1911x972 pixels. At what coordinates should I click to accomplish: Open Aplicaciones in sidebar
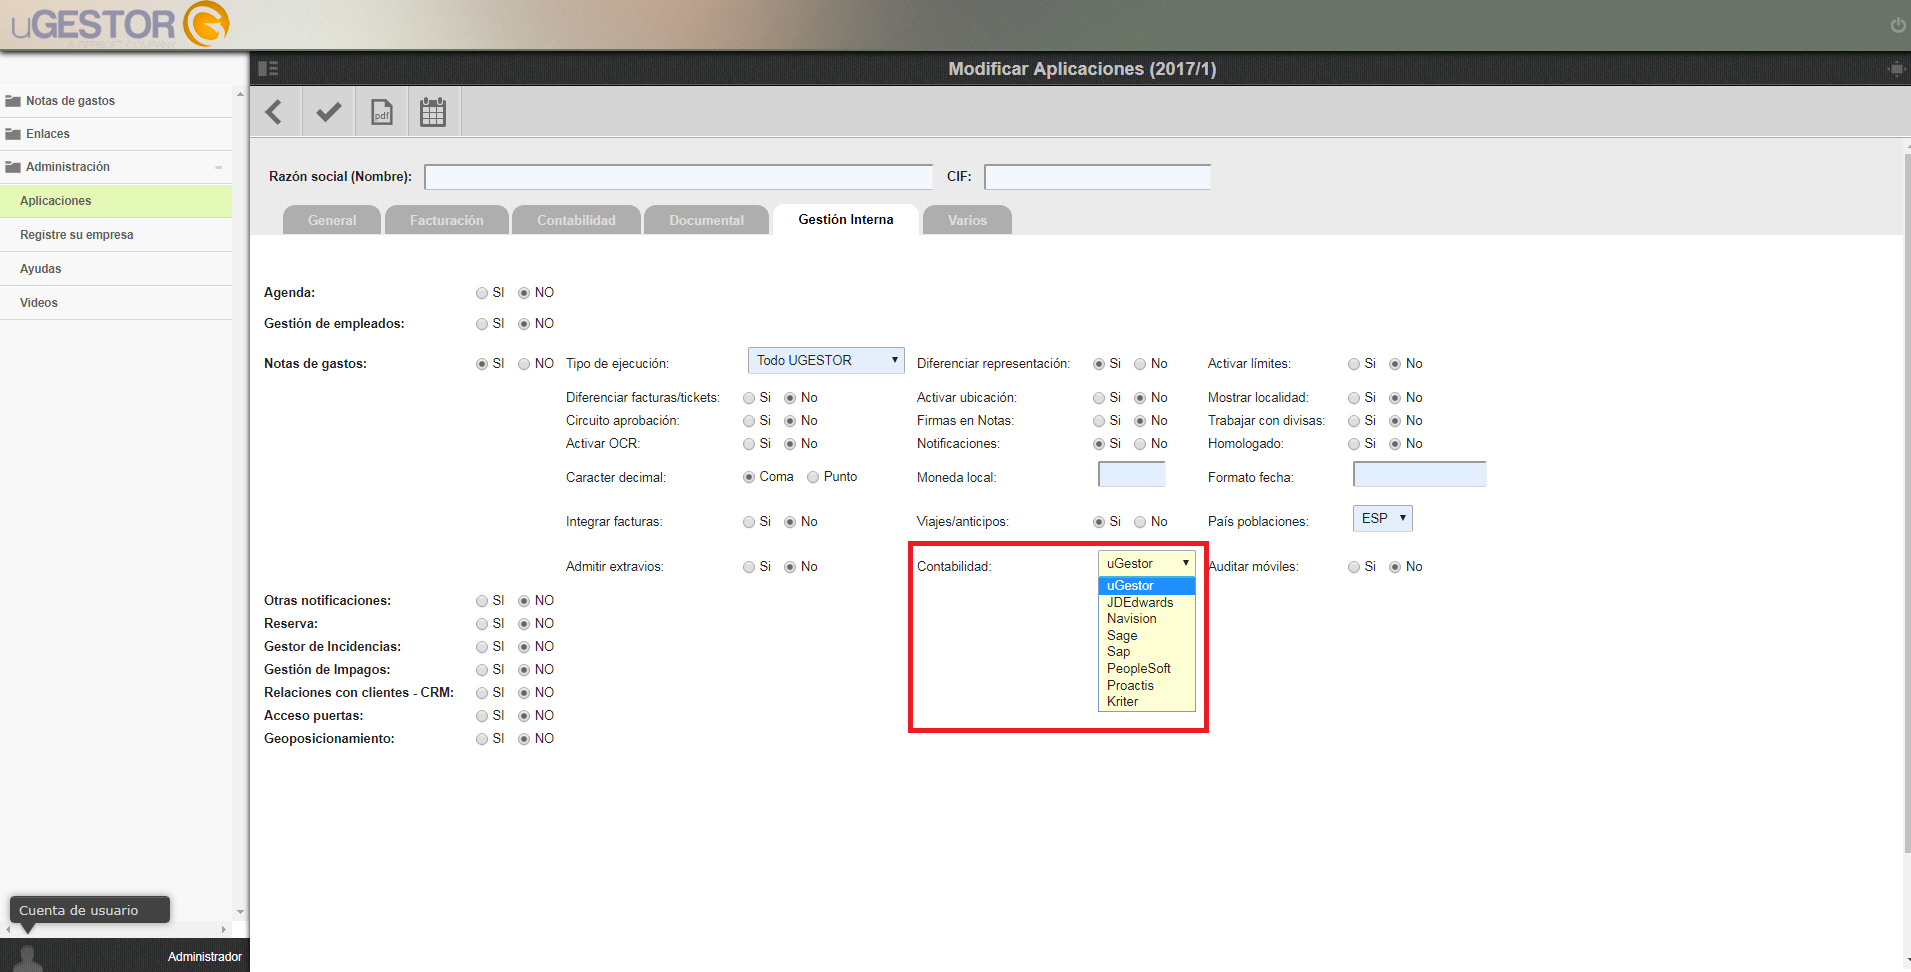click(116, 201)
